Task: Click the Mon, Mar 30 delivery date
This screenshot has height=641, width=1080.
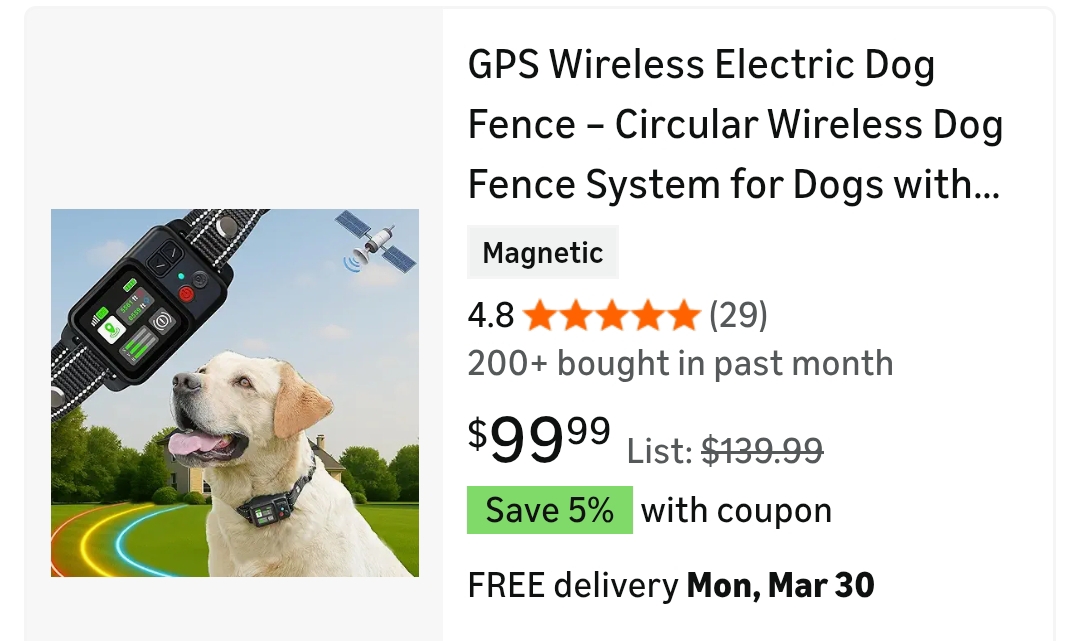Action: (x=780, y=585)
